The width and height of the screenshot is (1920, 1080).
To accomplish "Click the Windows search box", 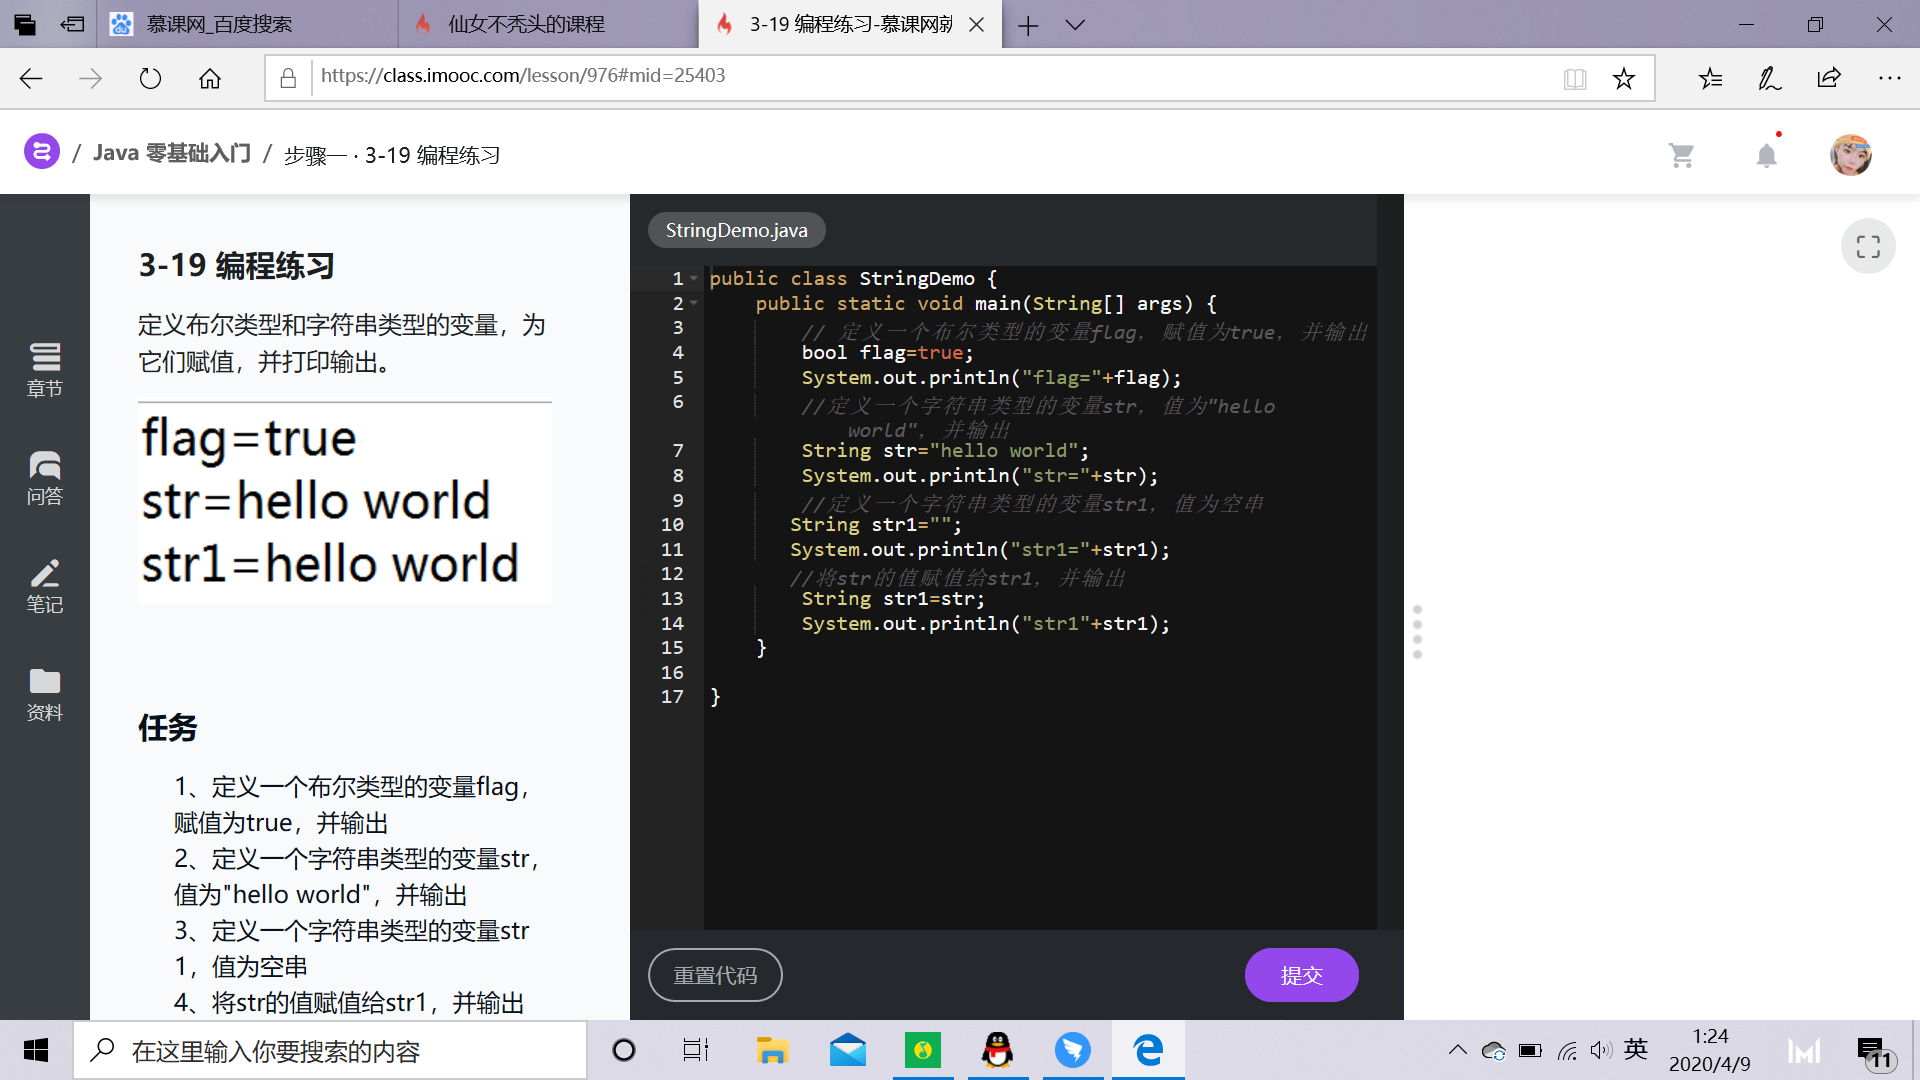I will 330,1050.
